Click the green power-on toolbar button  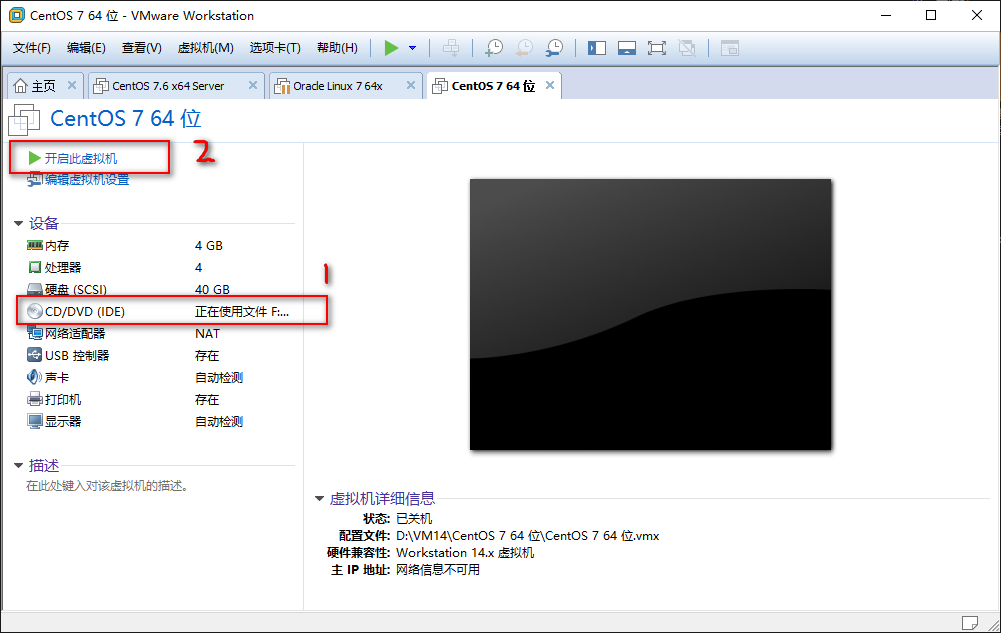tap(391, 48)
